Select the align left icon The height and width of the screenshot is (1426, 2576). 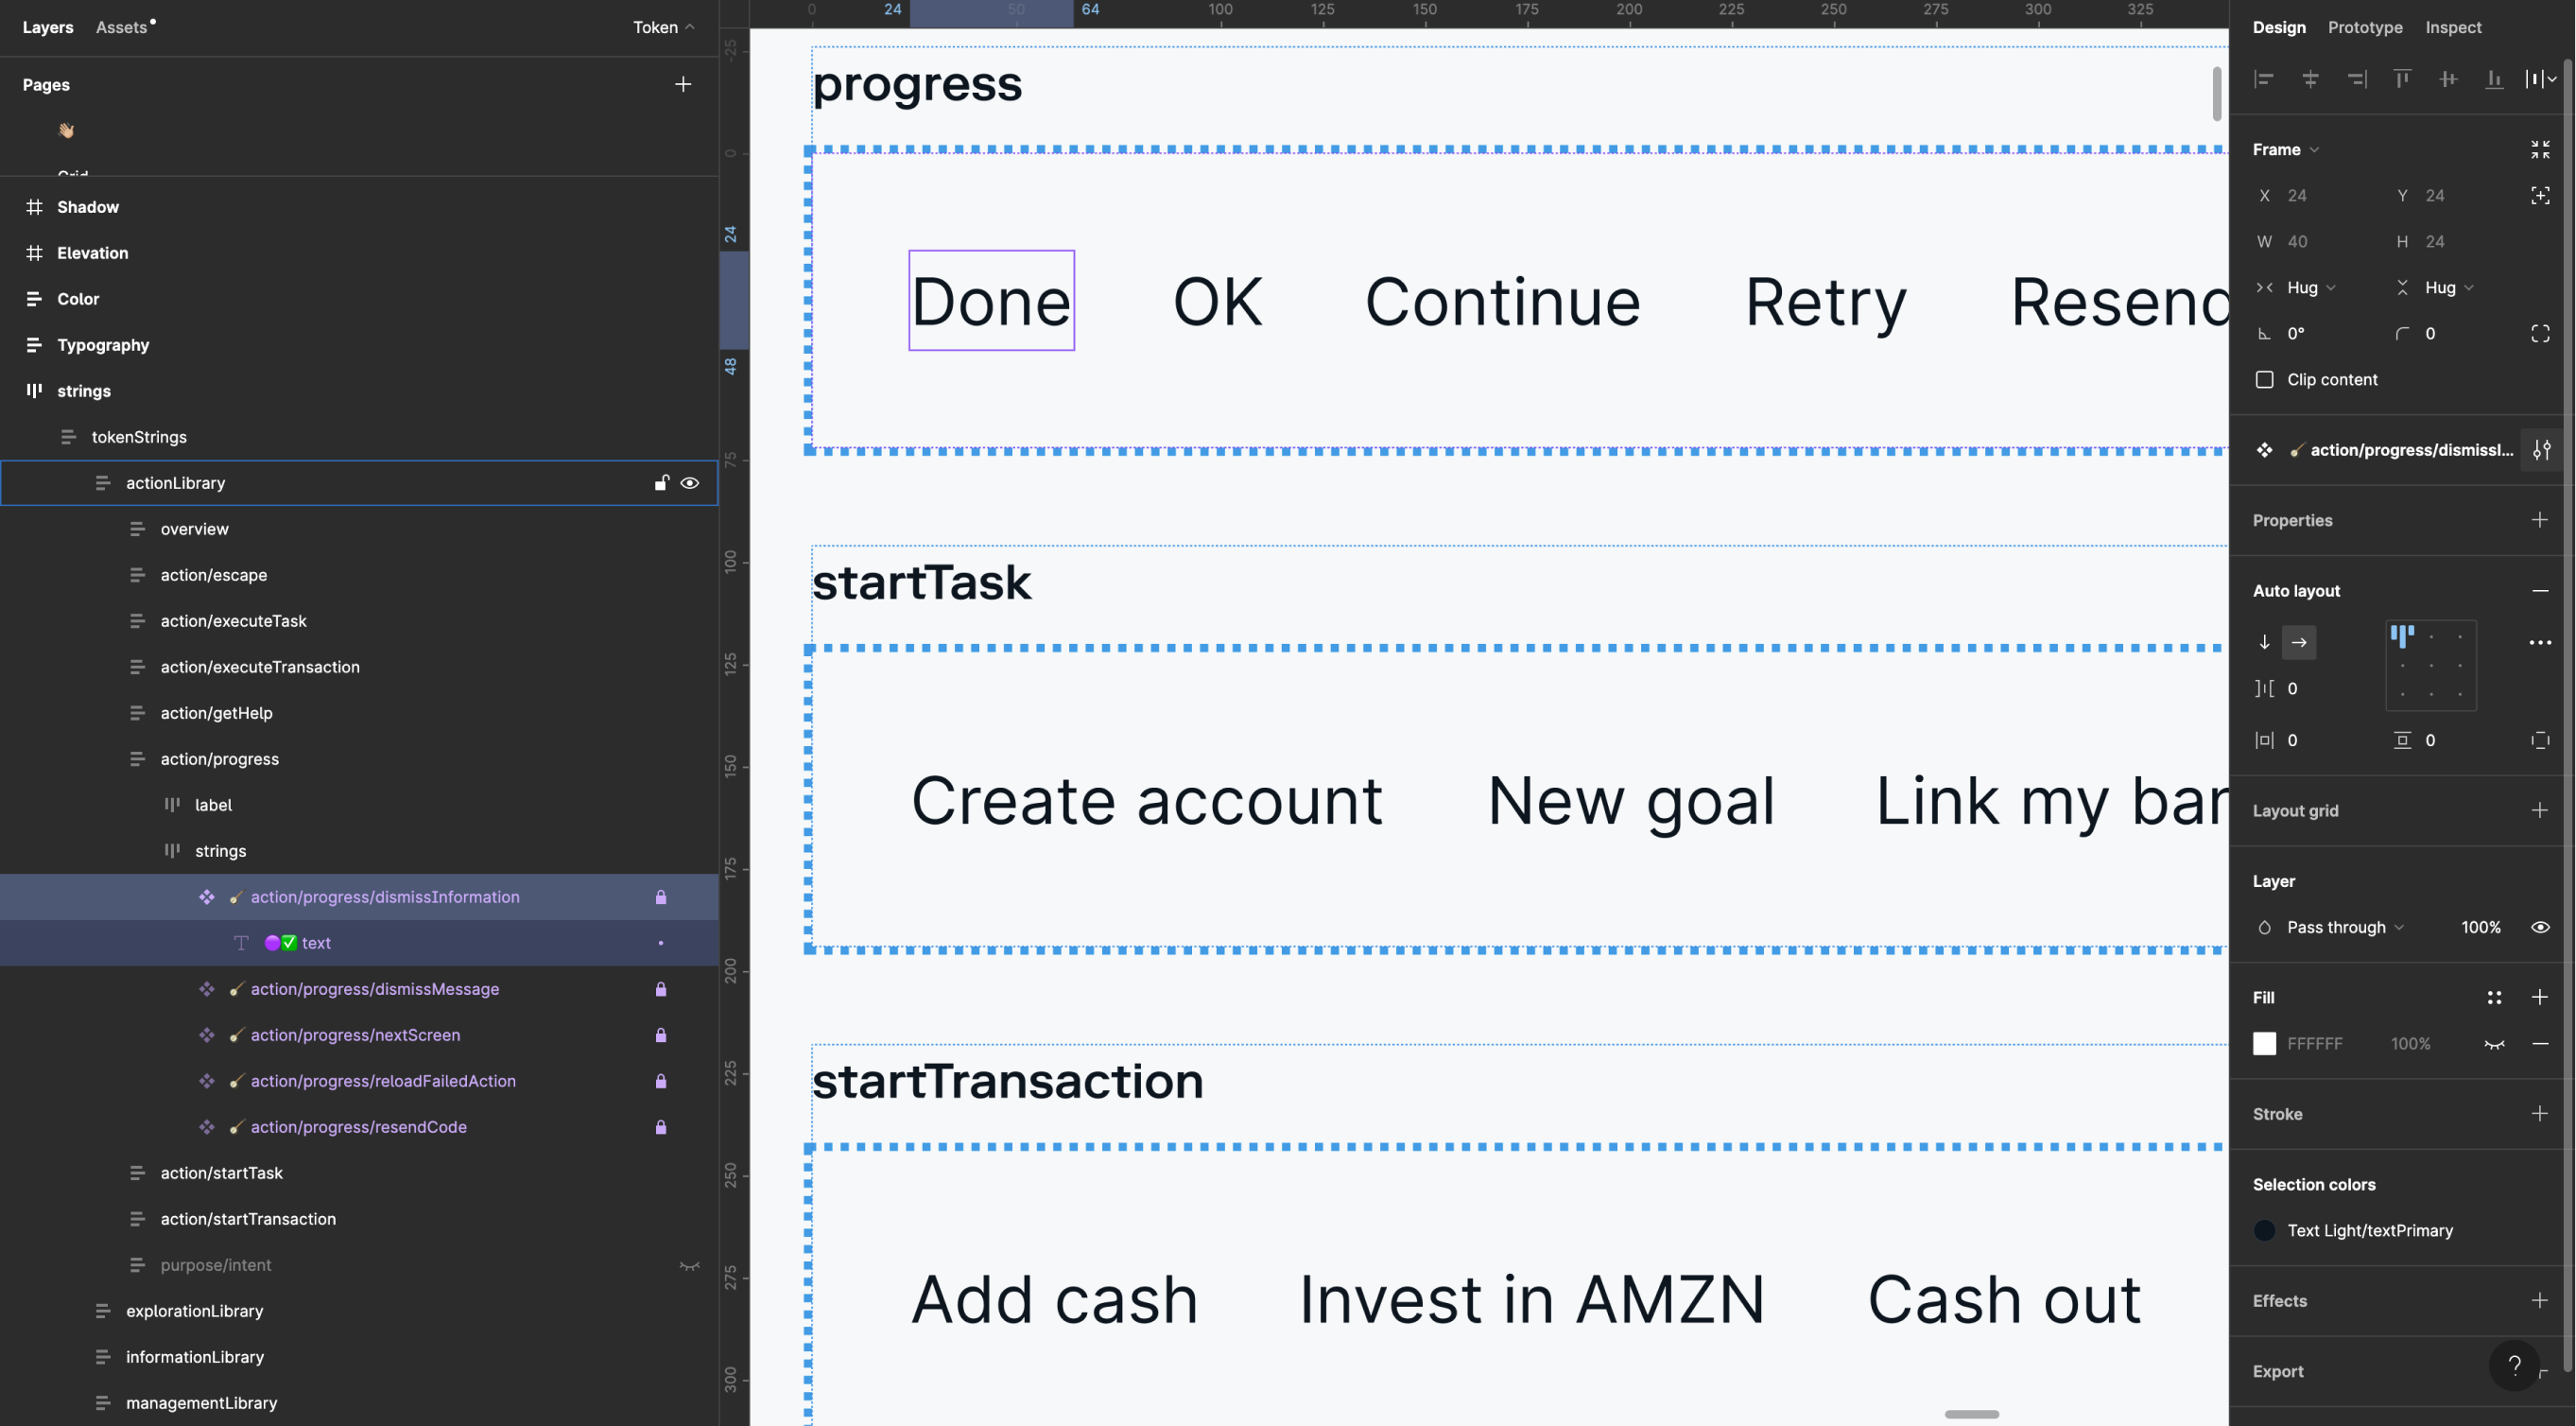[x=2264, y=79]
